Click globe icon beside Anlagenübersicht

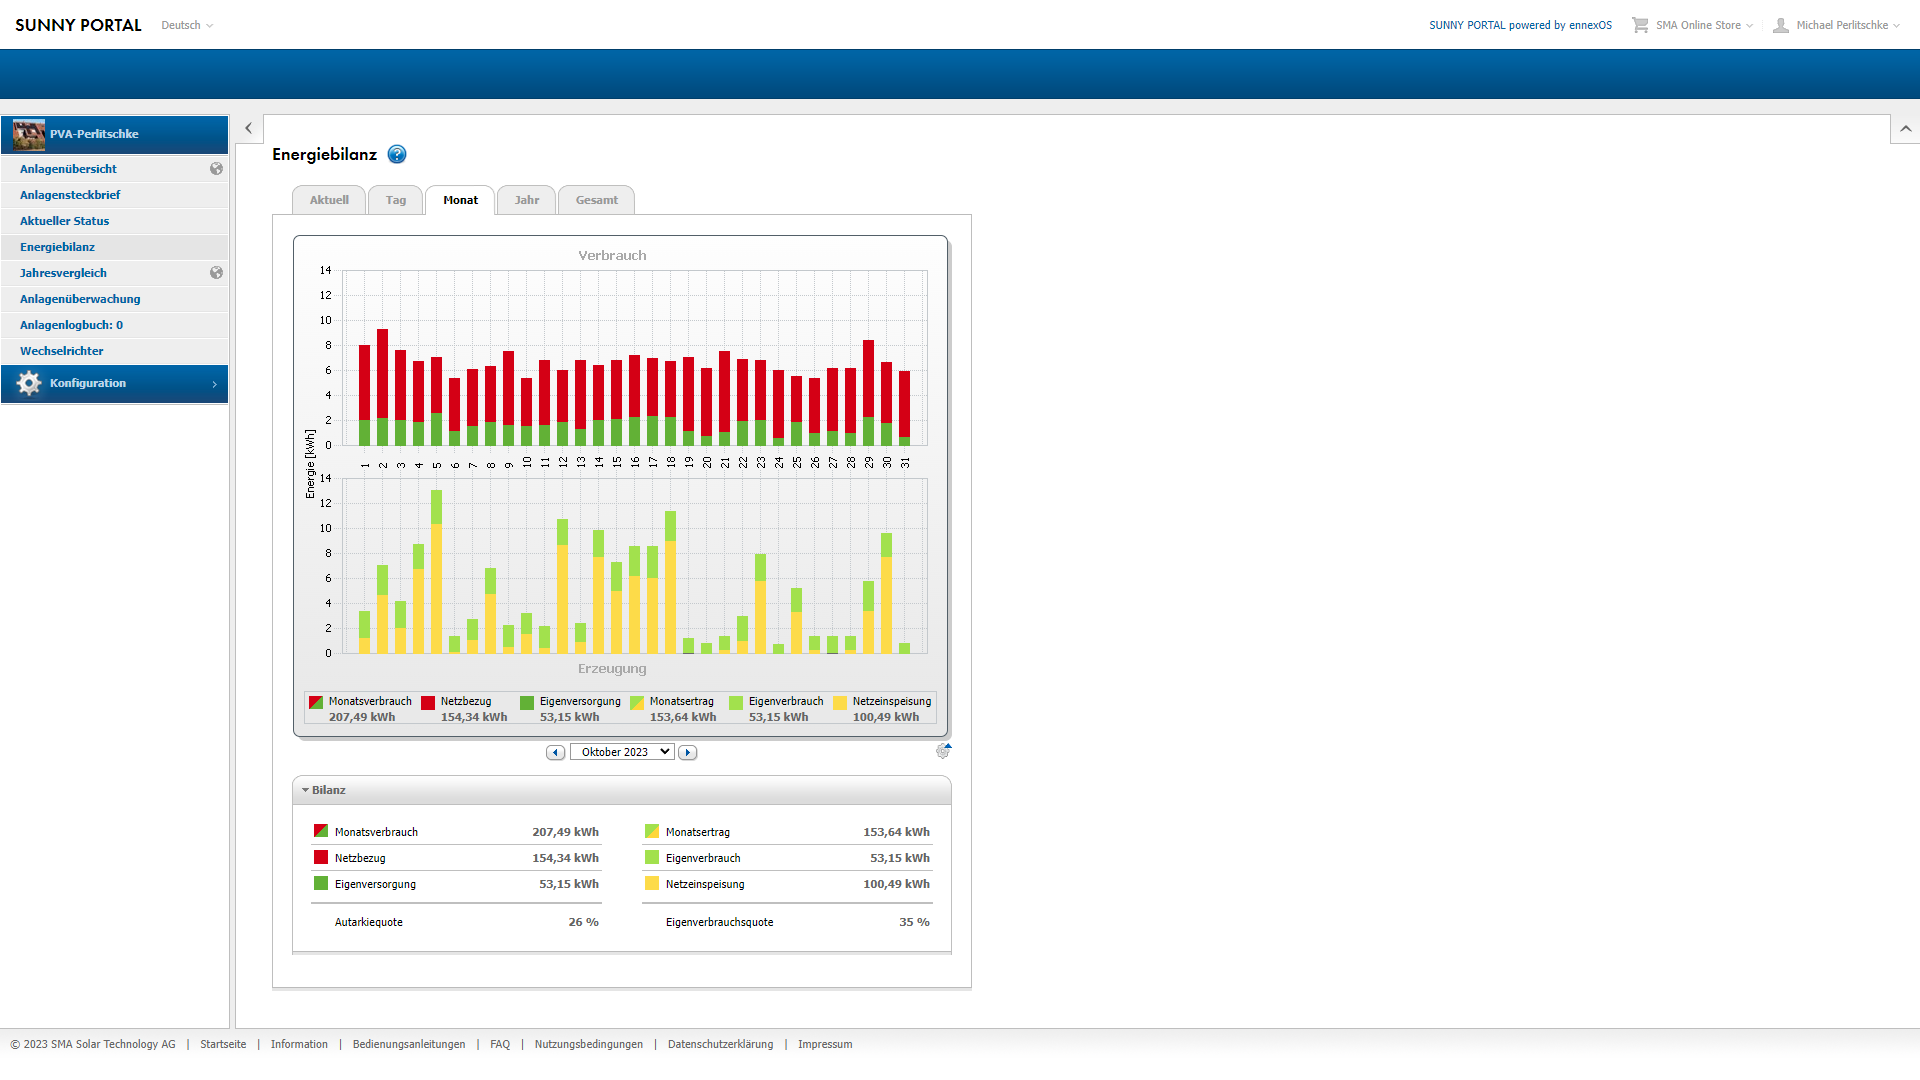(216, 169)
